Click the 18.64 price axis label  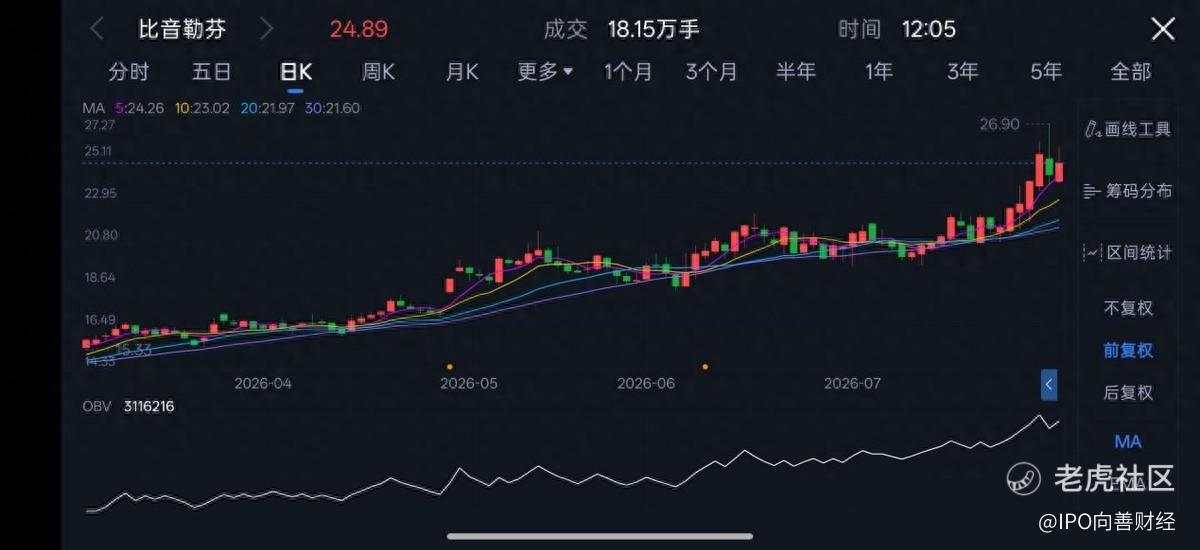pyautogui.click(x=100, y=277)
